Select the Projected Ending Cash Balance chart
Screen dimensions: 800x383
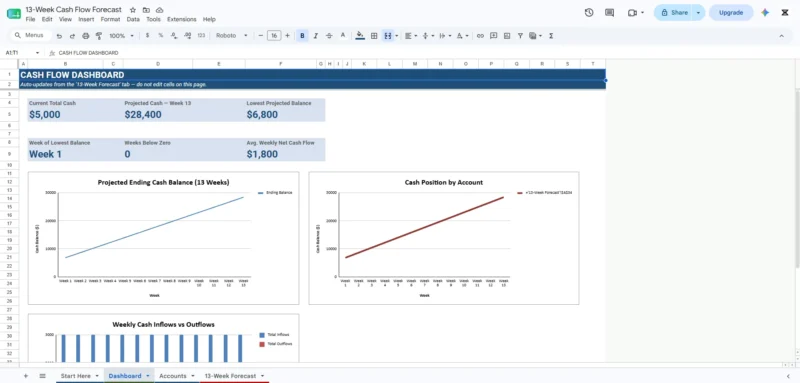click(163, 238)
